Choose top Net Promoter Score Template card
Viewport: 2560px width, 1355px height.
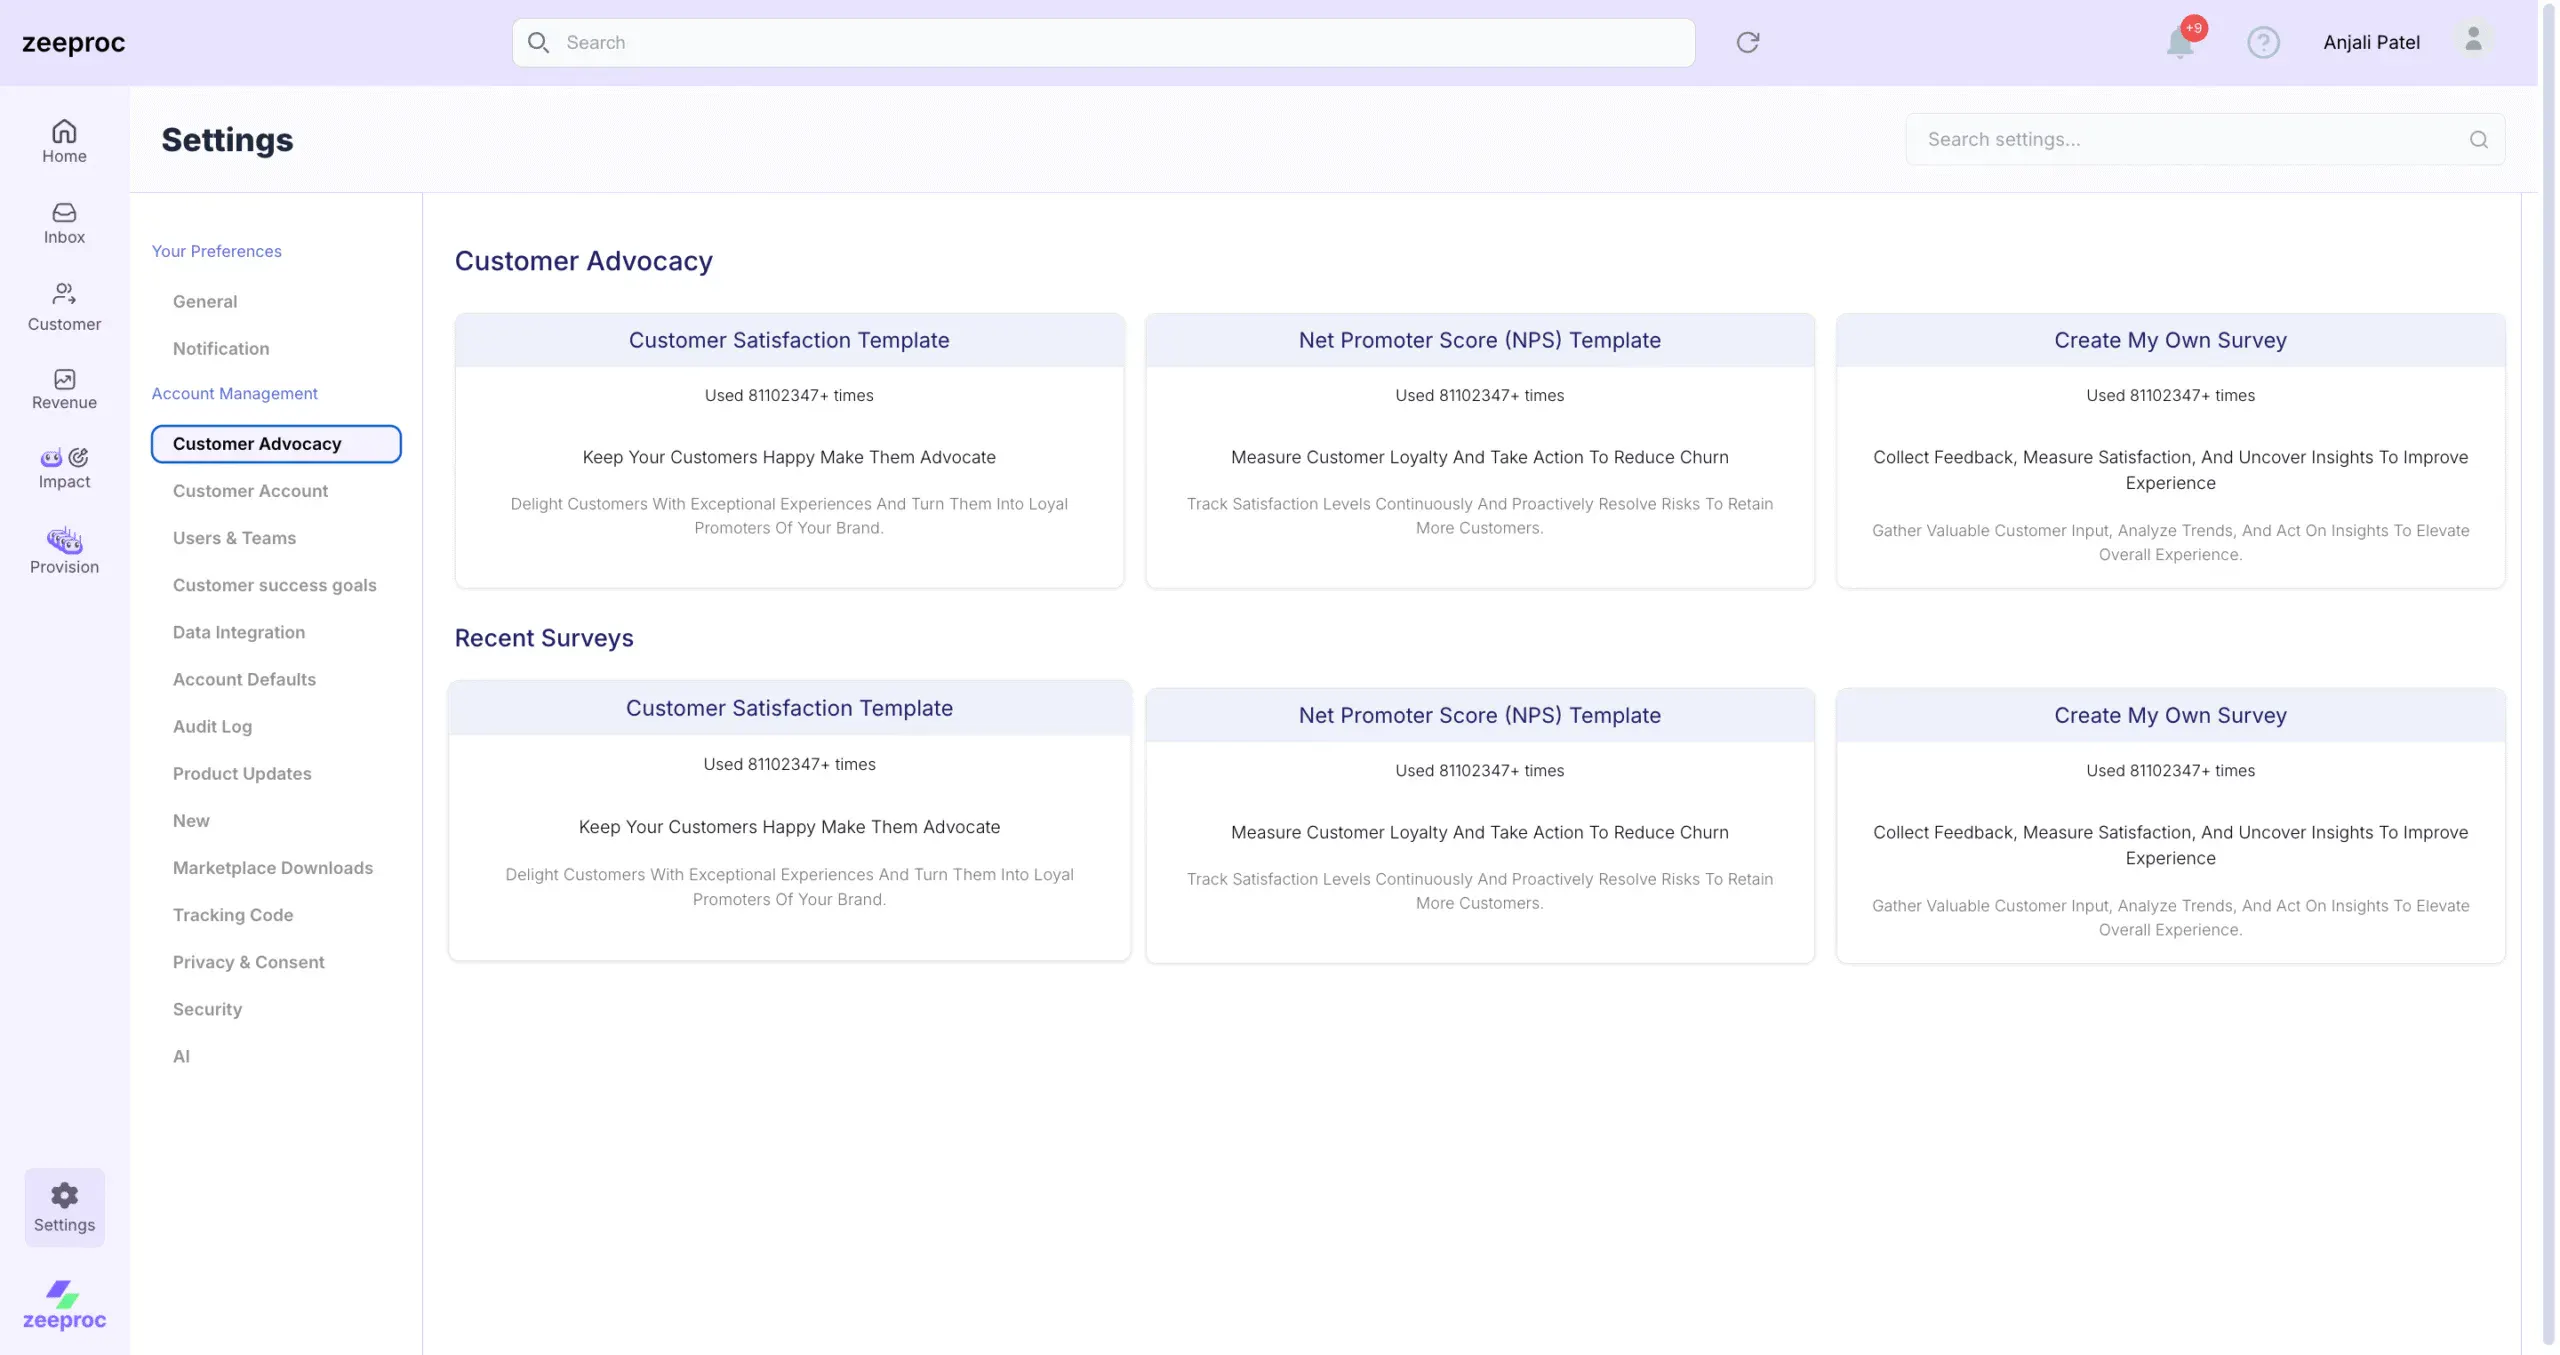pyautogui.click(x=1479, y=450)
